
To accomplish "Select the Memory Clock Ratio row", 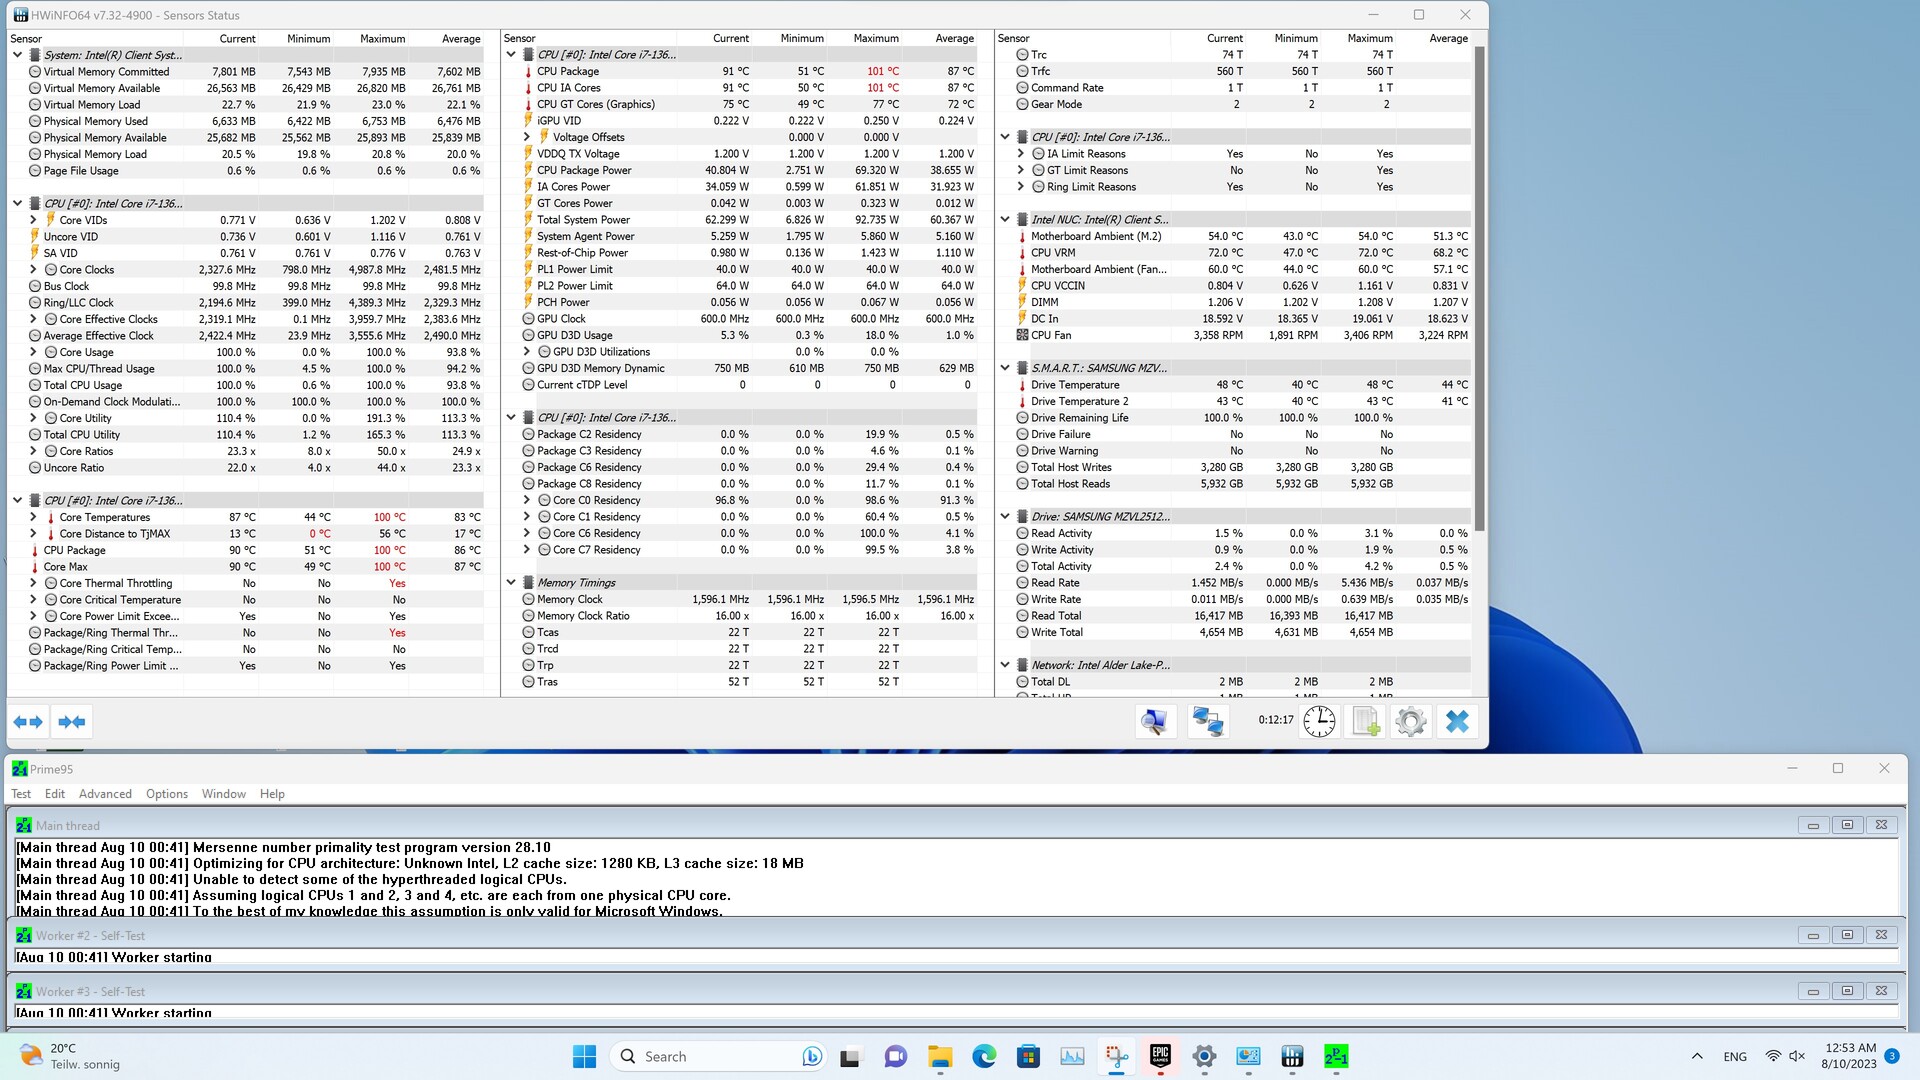I will point(740,616).
